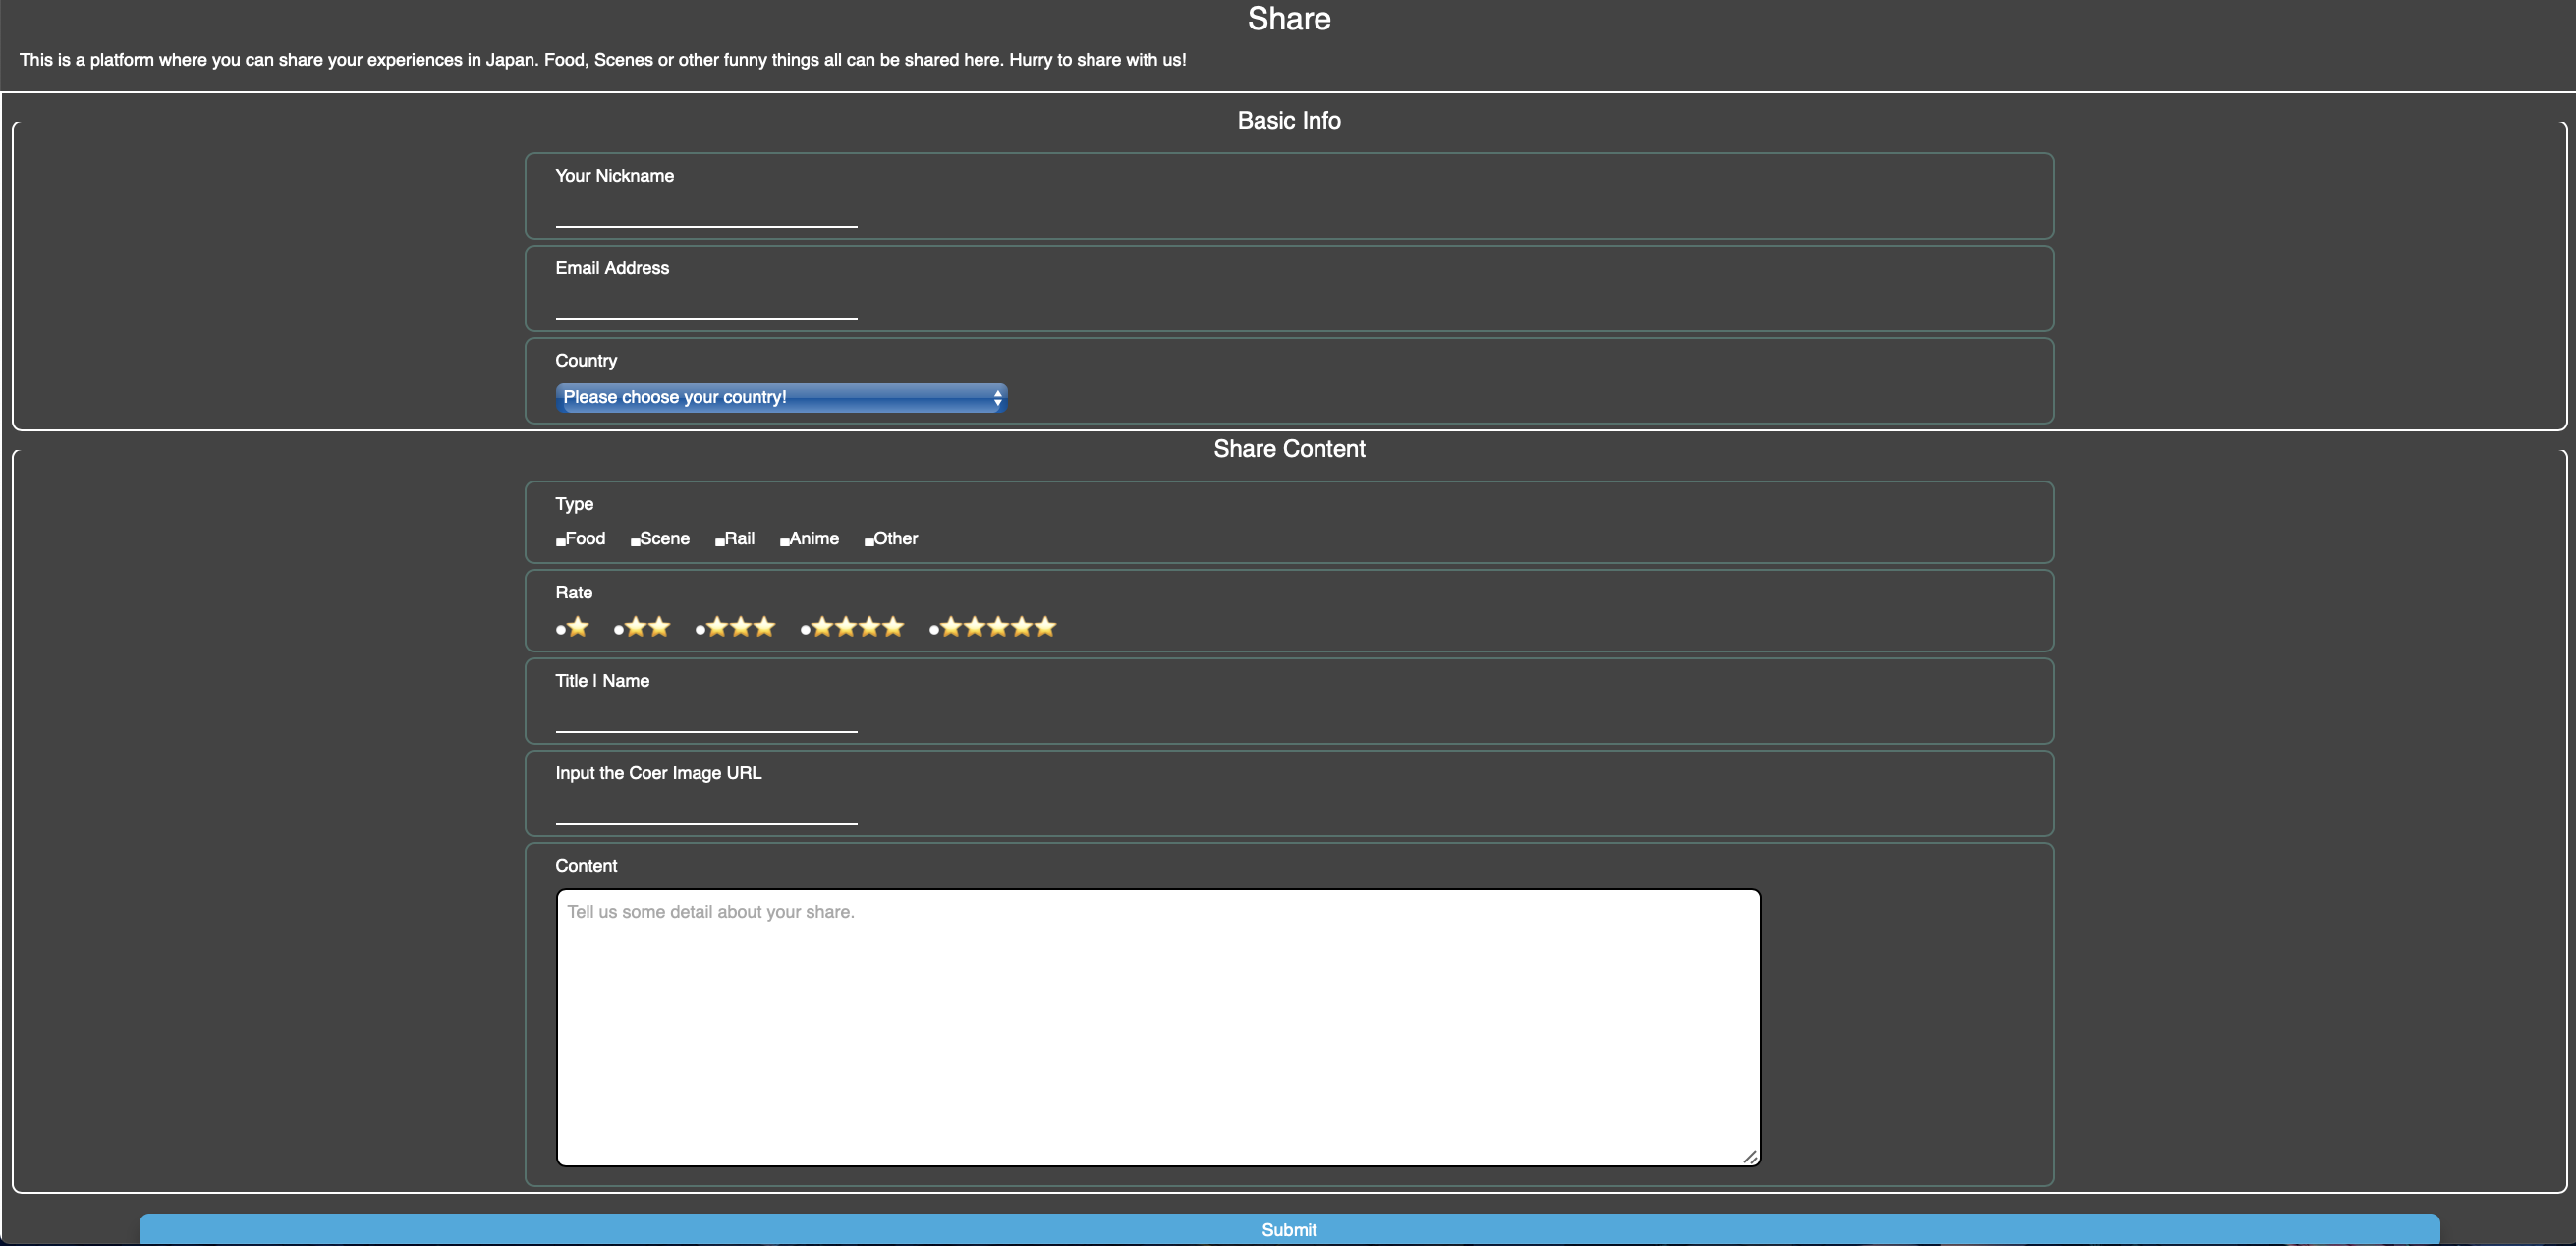The width and height of the screenshot is (2576, 1246).
Task: Select the four-star rating radio
Action: click(806, 630)
